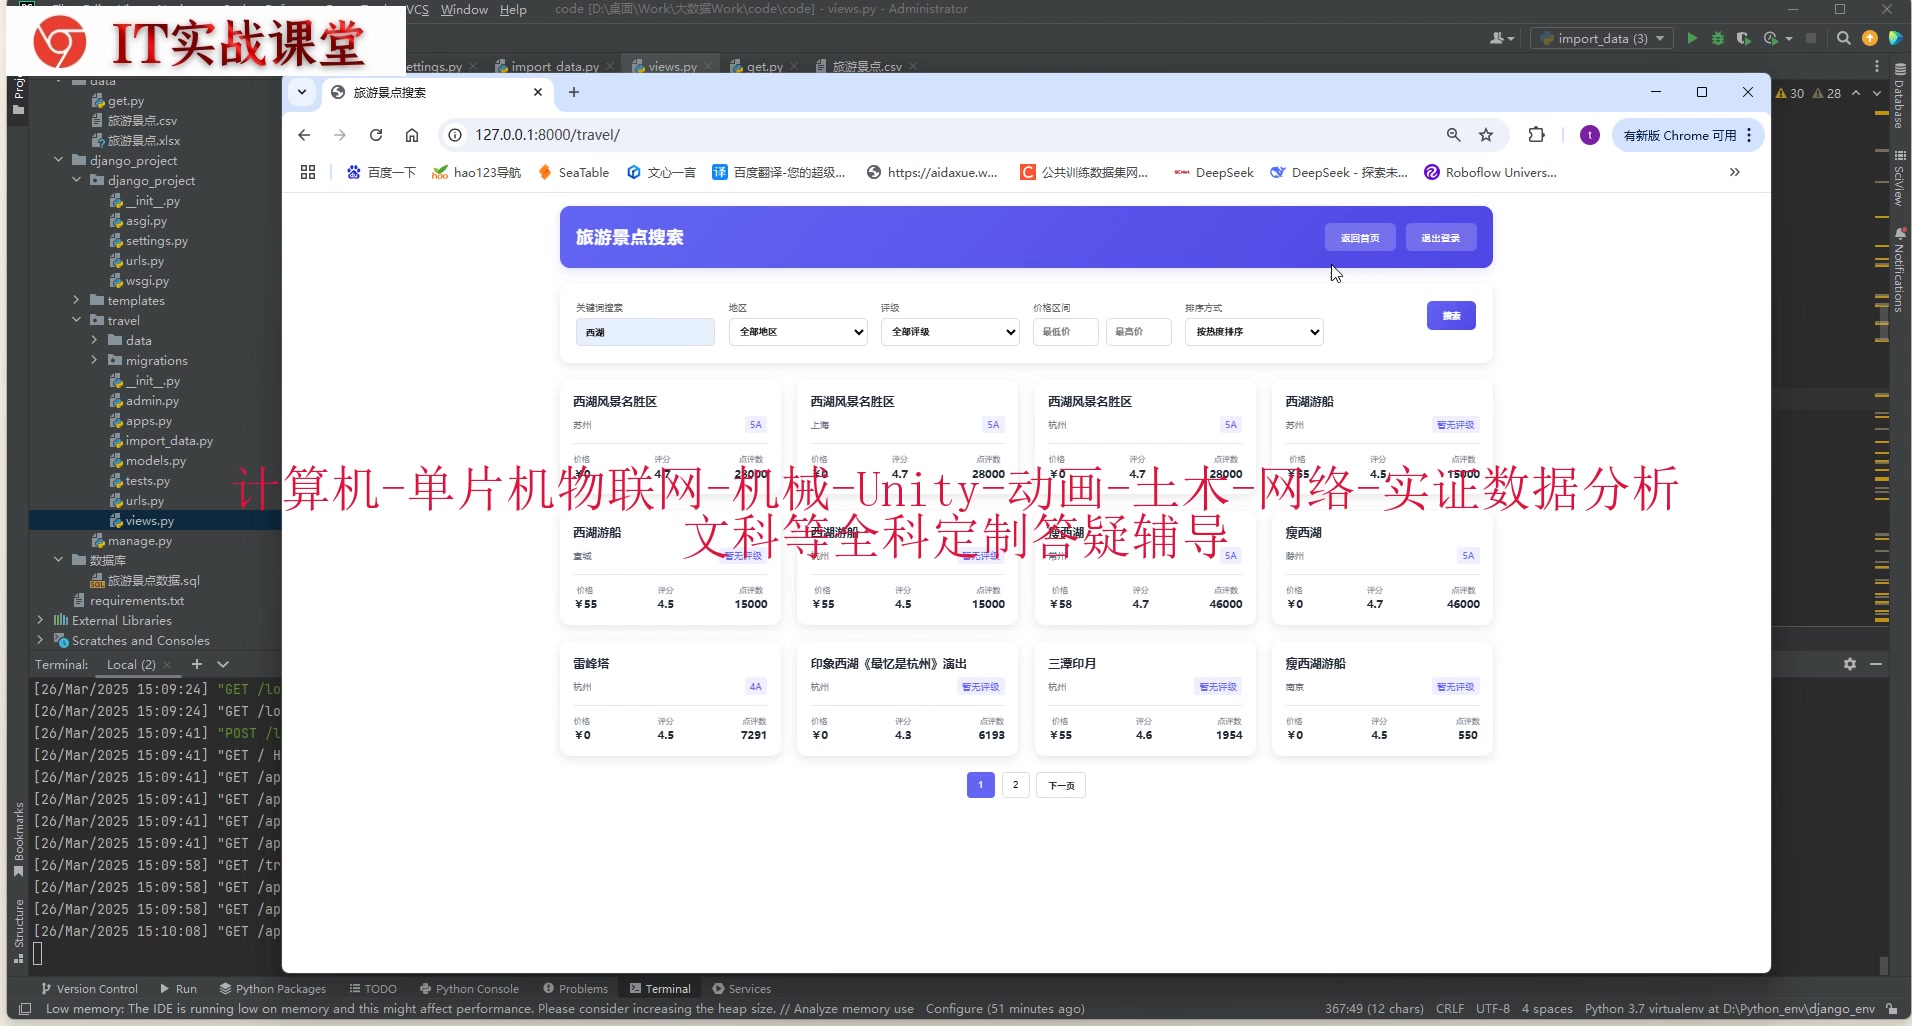Screen dimensions: 1912x1026
Task: Run the project with green play icon
Action: click(x=1692, y=38)
